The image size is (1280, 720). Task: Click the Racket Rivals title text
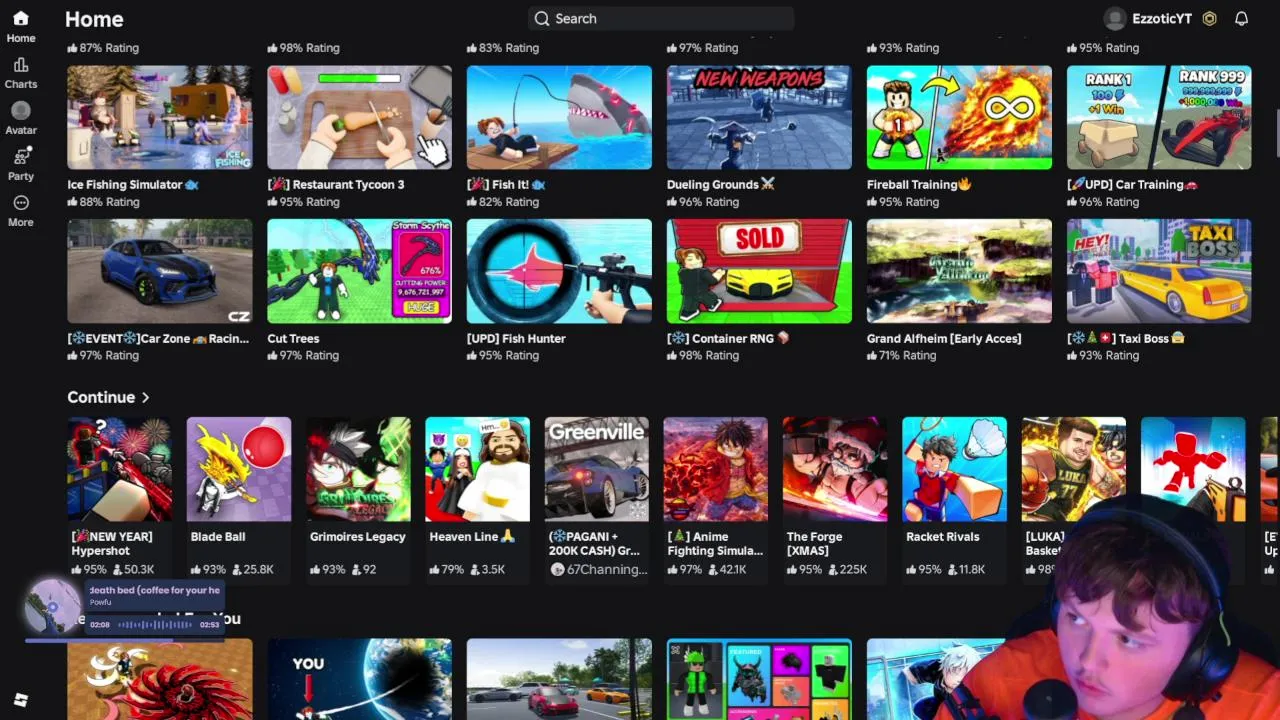click(x=942, y=537)
